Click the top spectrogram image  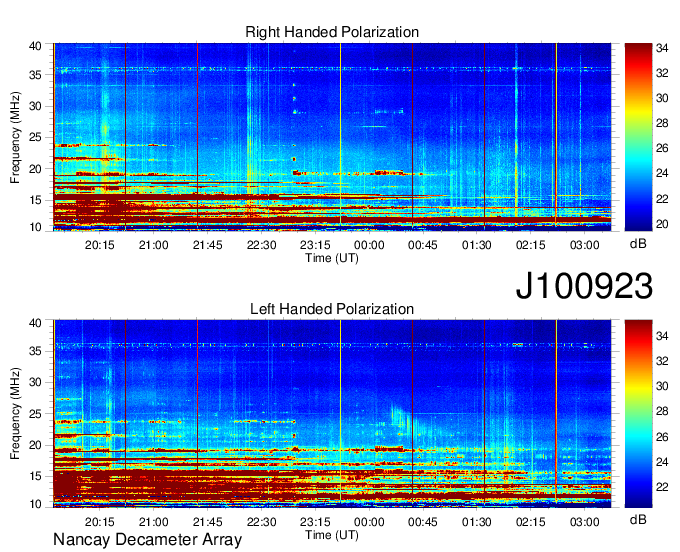tap(332, 137)
